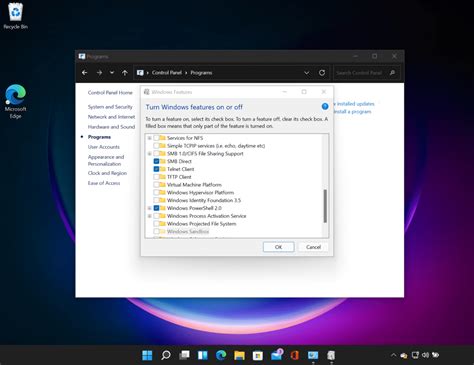Click the Back arrow in Programs window
The image size is (474, 365).
(x=85, y=73)
